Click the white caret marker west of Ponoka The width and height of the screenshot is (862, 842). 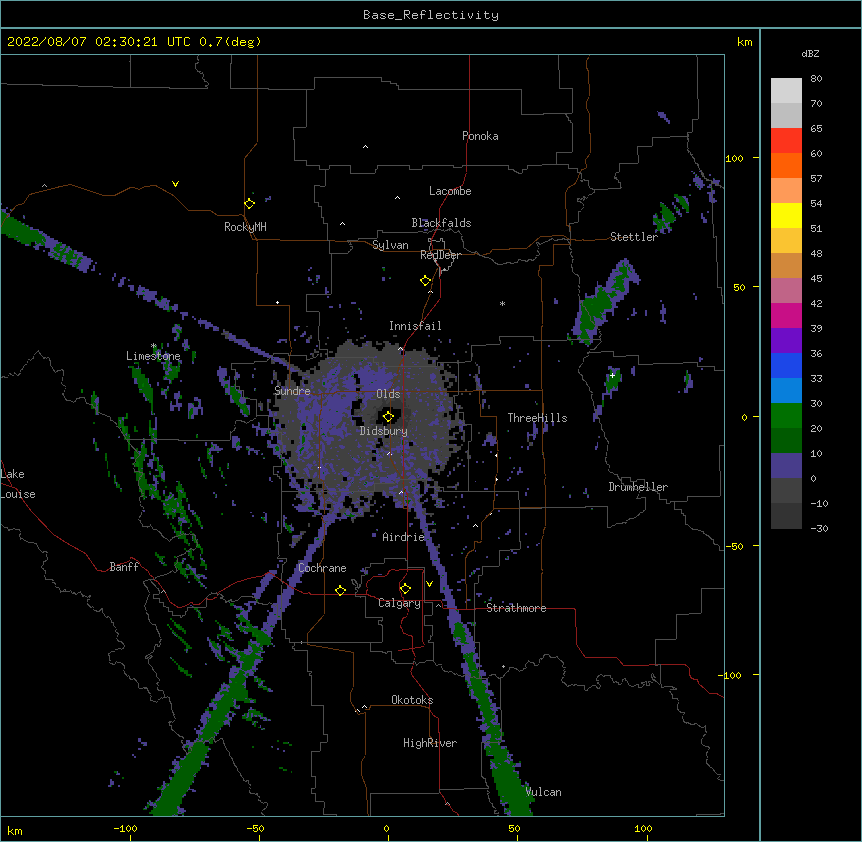(366, 147)
